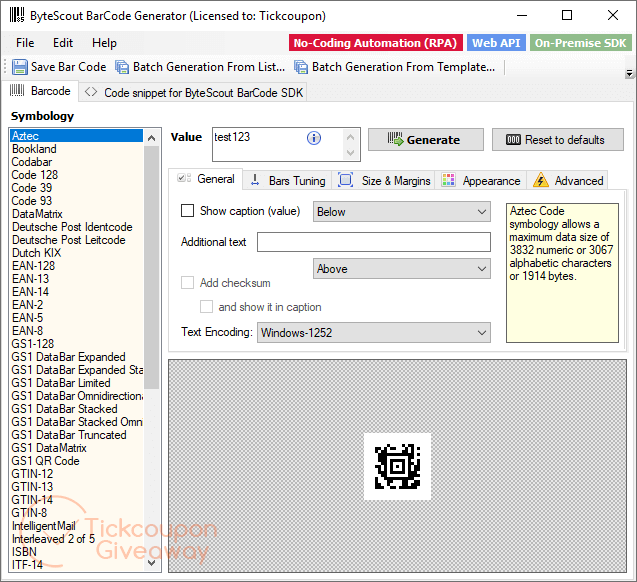Screen dimensions: 637x582
Task: Open the Help menu
Action: [104, 43]
